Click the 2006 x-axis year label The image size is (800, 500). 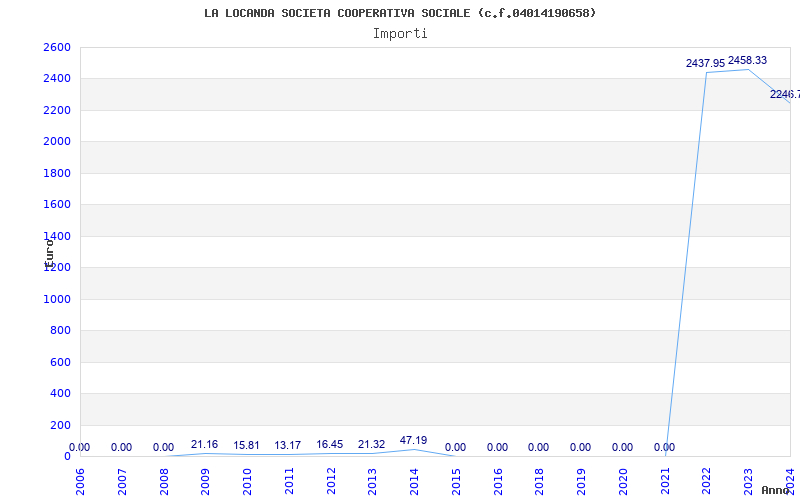(x=81, y=482)
